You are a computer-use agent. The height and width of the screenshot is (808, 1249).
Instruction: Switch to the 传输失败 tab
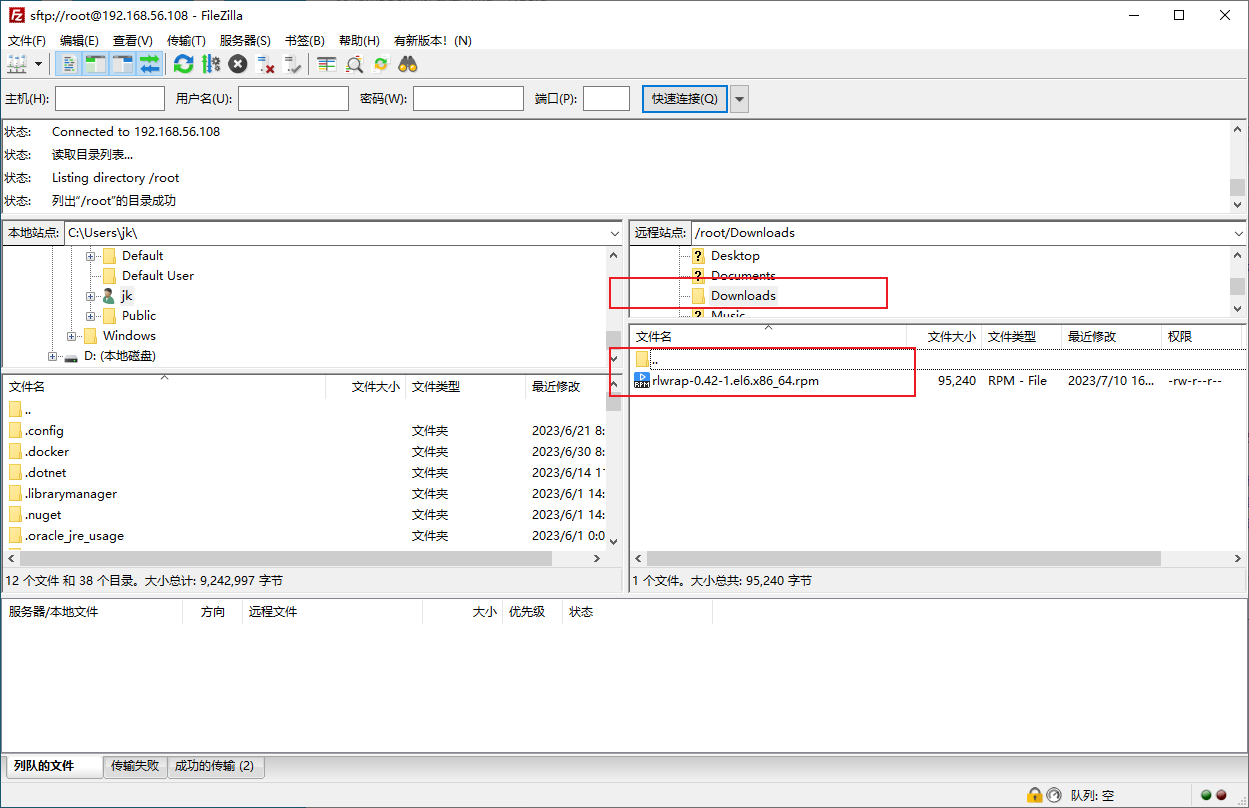(135, 766)
